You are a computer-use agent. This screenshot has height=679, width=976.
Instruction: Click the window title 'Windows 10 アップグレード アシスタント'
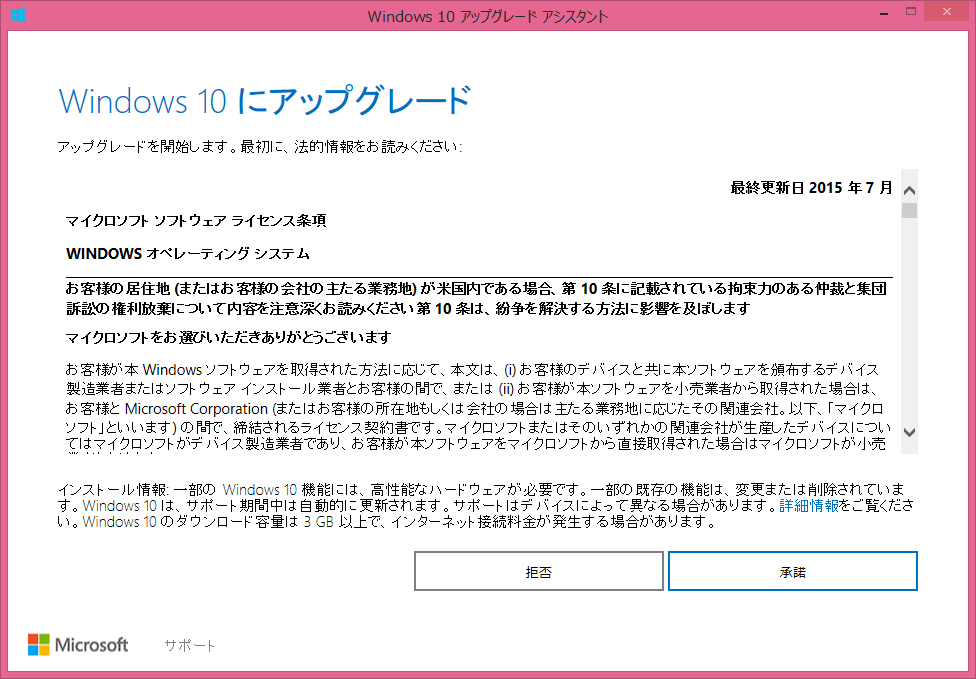(488, 16)
